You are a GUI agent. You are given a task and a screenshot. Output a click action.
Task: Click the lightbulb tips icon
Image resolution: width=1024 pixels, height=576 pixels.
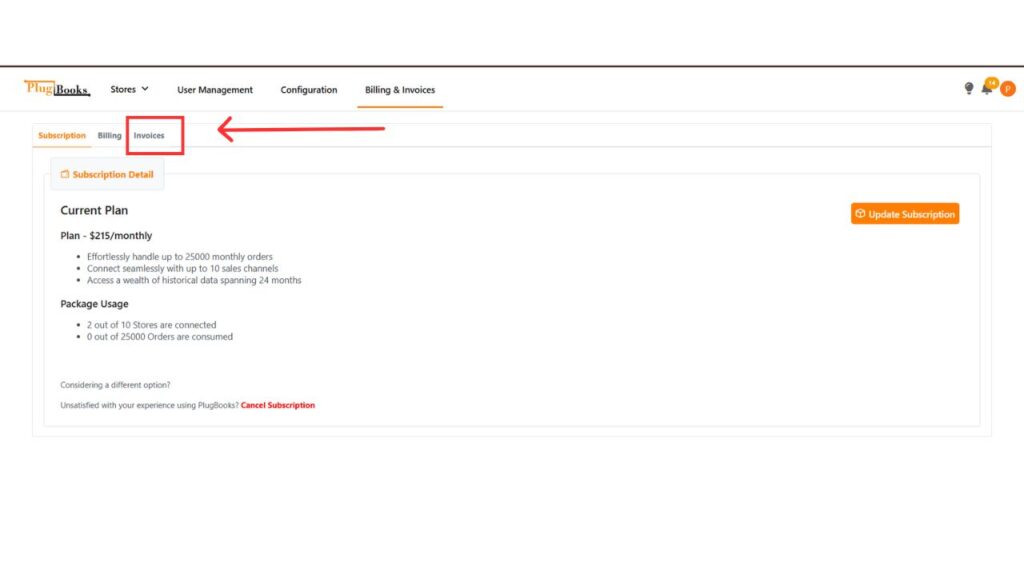point(968,89)
